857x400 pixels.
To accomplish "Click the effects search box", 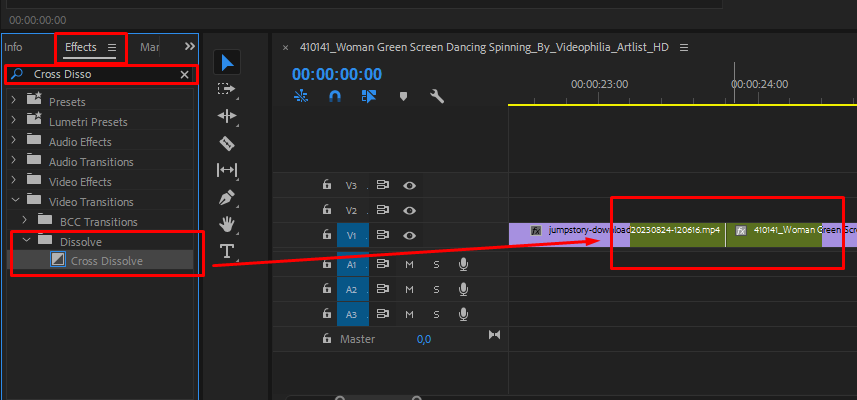I will point(101,74).
